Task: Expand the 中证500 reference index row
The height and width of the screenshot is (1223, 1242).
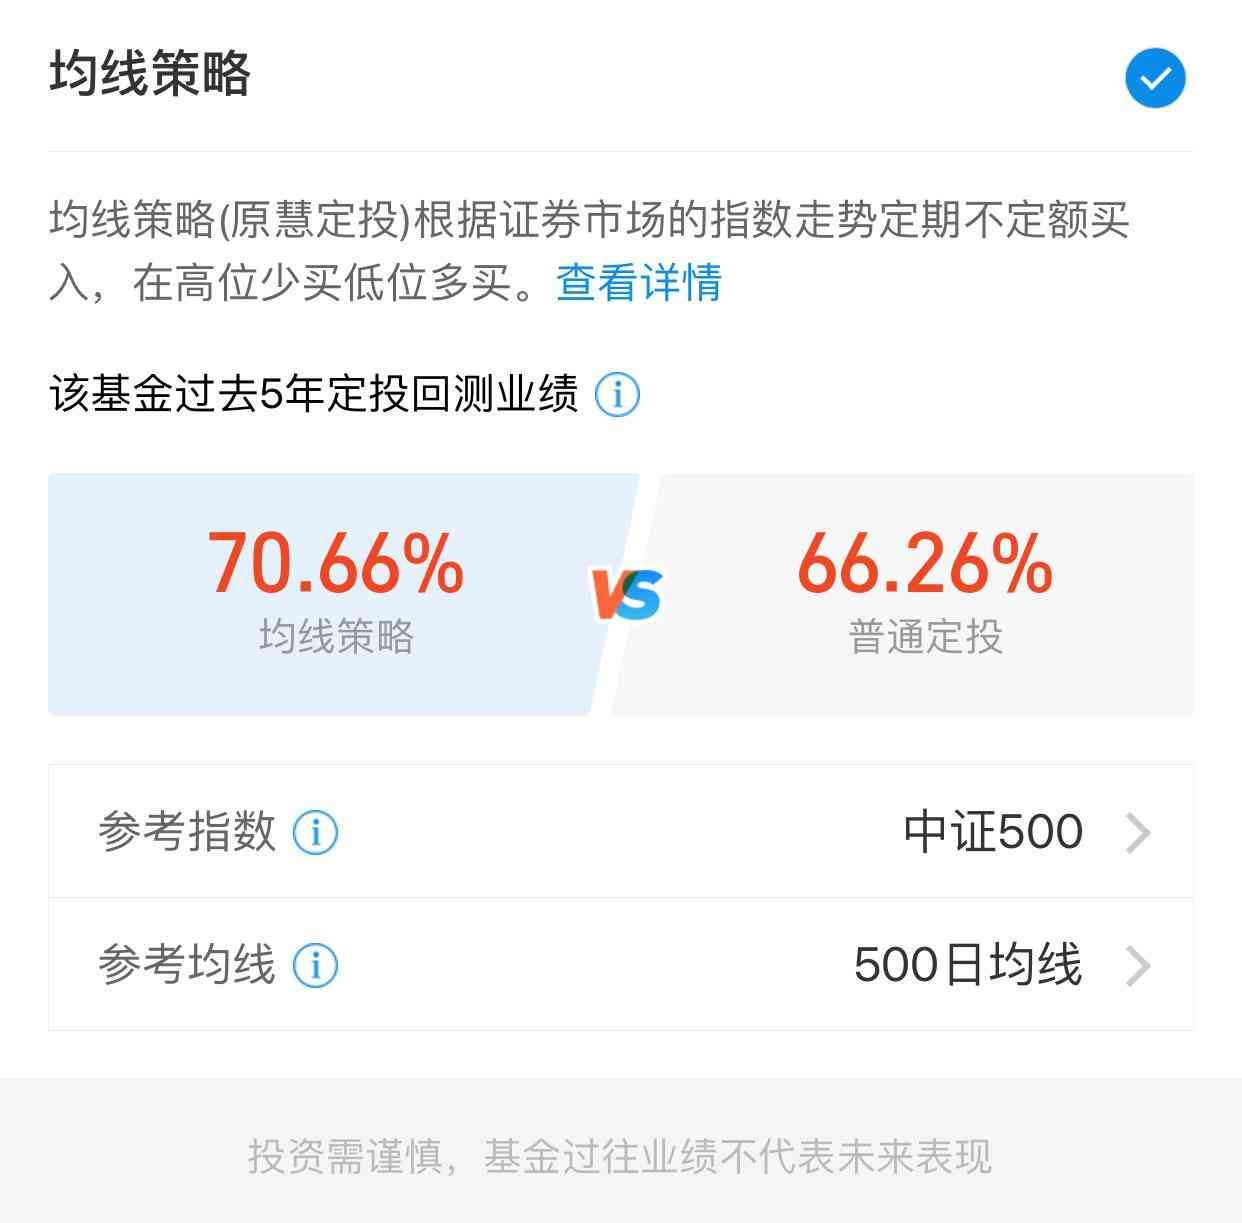Action: click(1136, 831)
